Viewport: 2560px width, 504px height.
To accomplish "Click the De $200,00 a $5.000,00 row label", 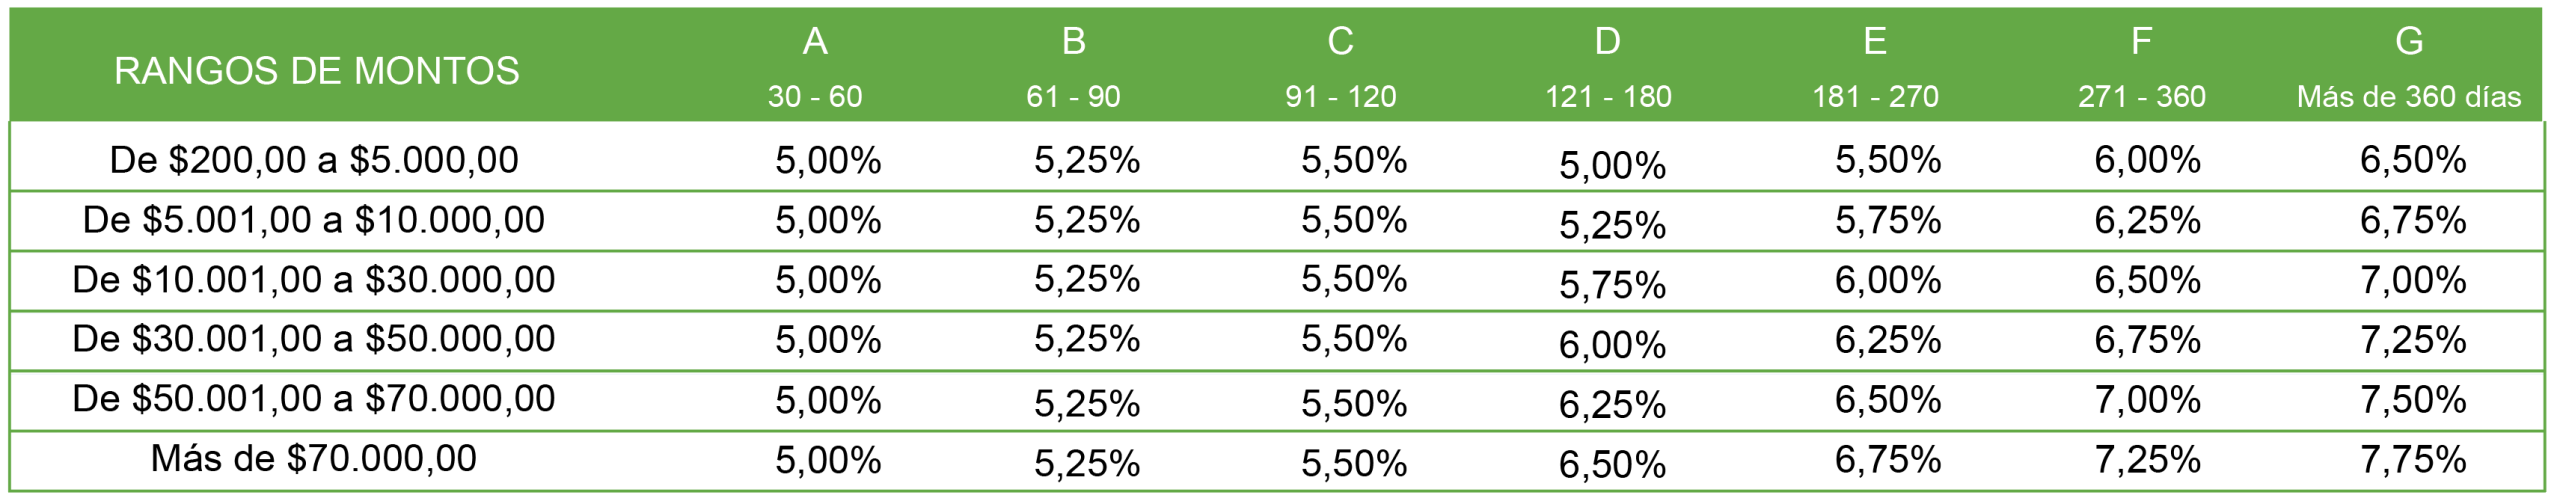I will click(x=314, y=160).
